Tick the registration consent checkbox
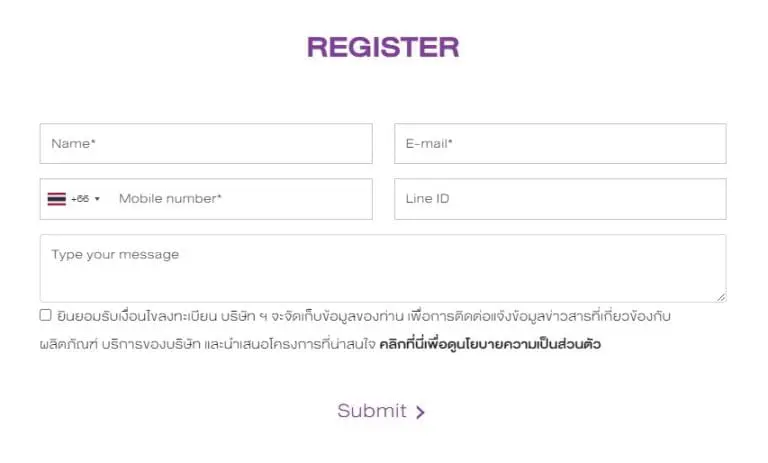 point(46,315)
